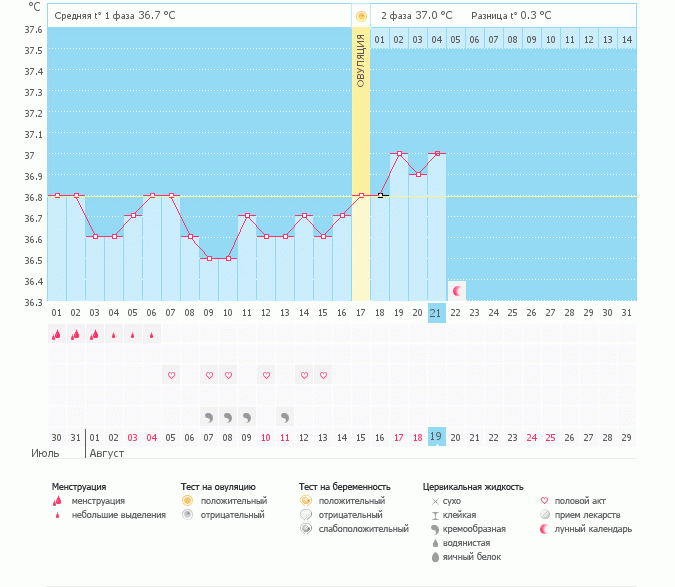Image resolution: width=675 pixels, height=587 pixels.
Task: Select highlighted date 19 in the August row
Action: [437, 437]
